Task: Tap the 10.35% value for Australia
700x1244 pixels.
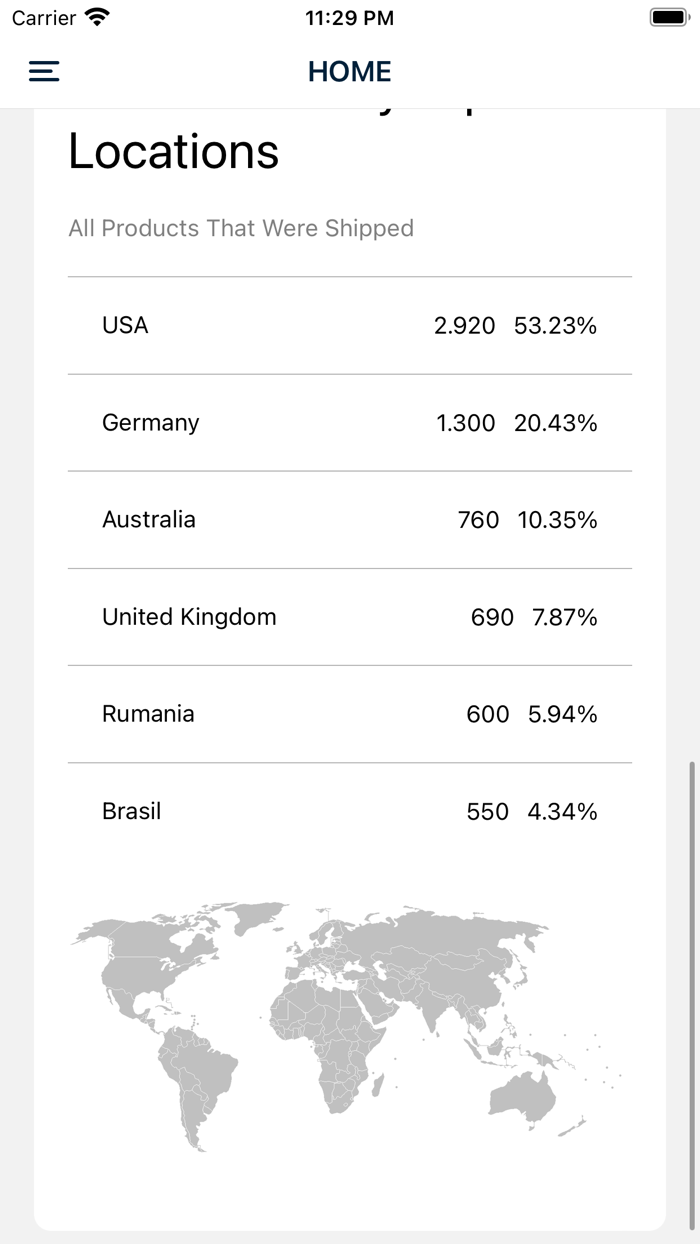Action: point(557,519)
